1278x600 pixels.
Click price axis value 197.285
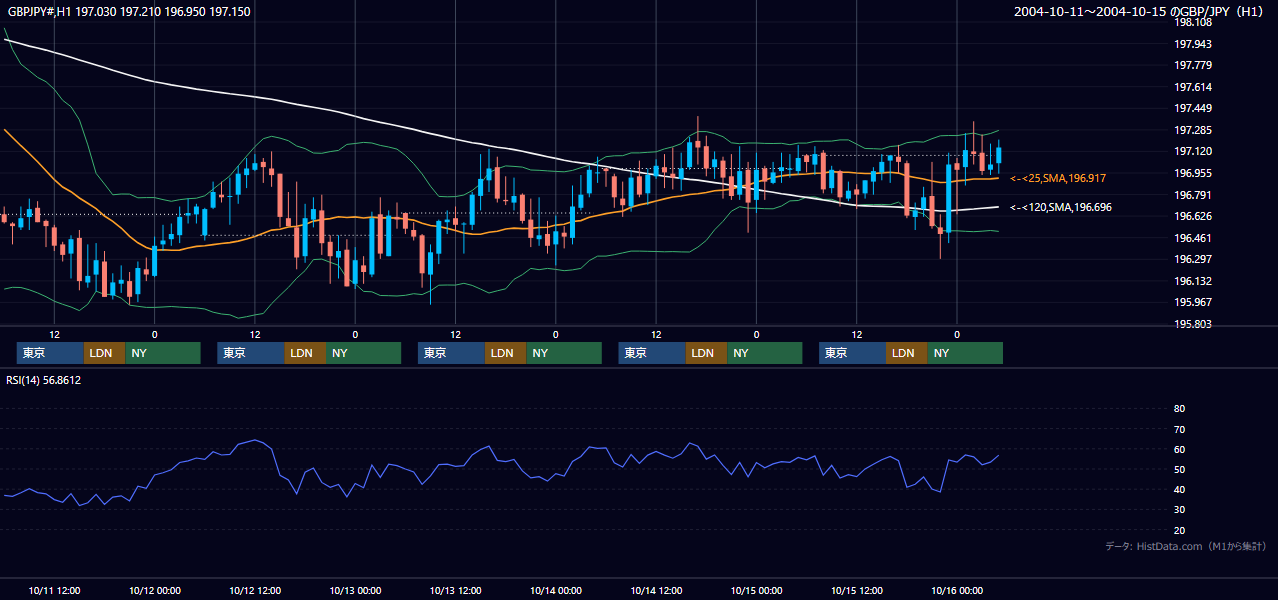pyautogui.click(x=1192, y=130)
